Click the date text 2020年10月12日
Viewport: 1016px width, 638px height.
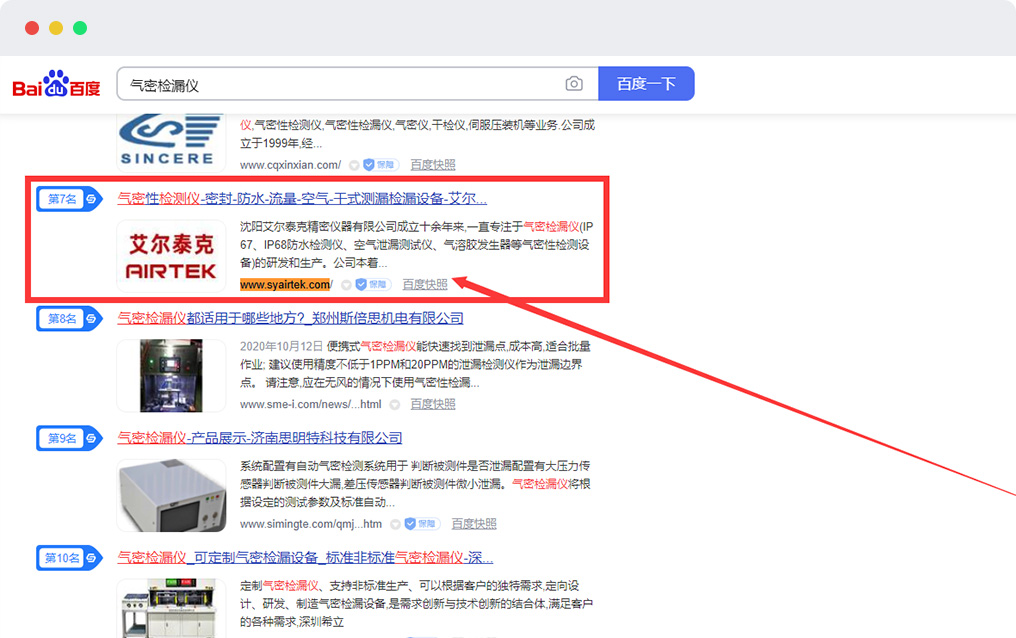tap(281, 347)
